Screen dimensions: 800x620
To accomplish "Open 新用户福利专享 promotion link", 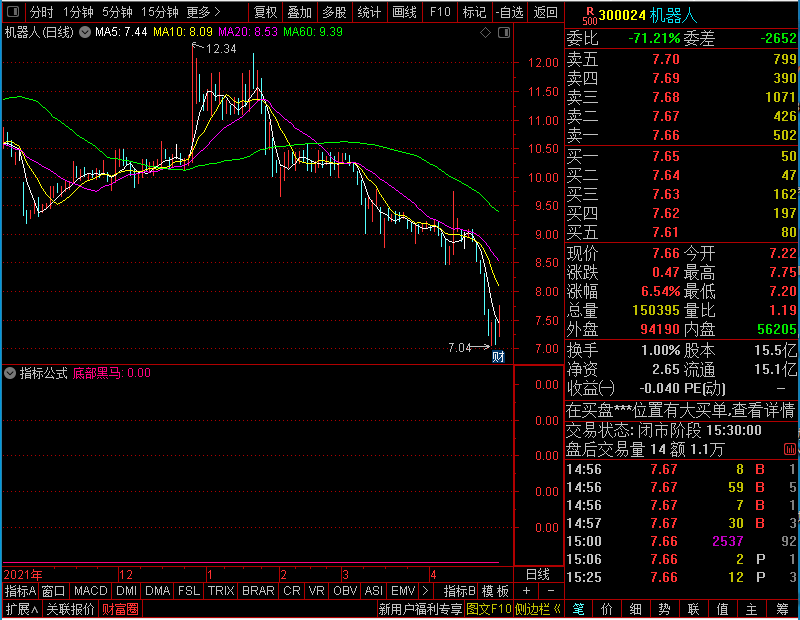I will [420, 609].
